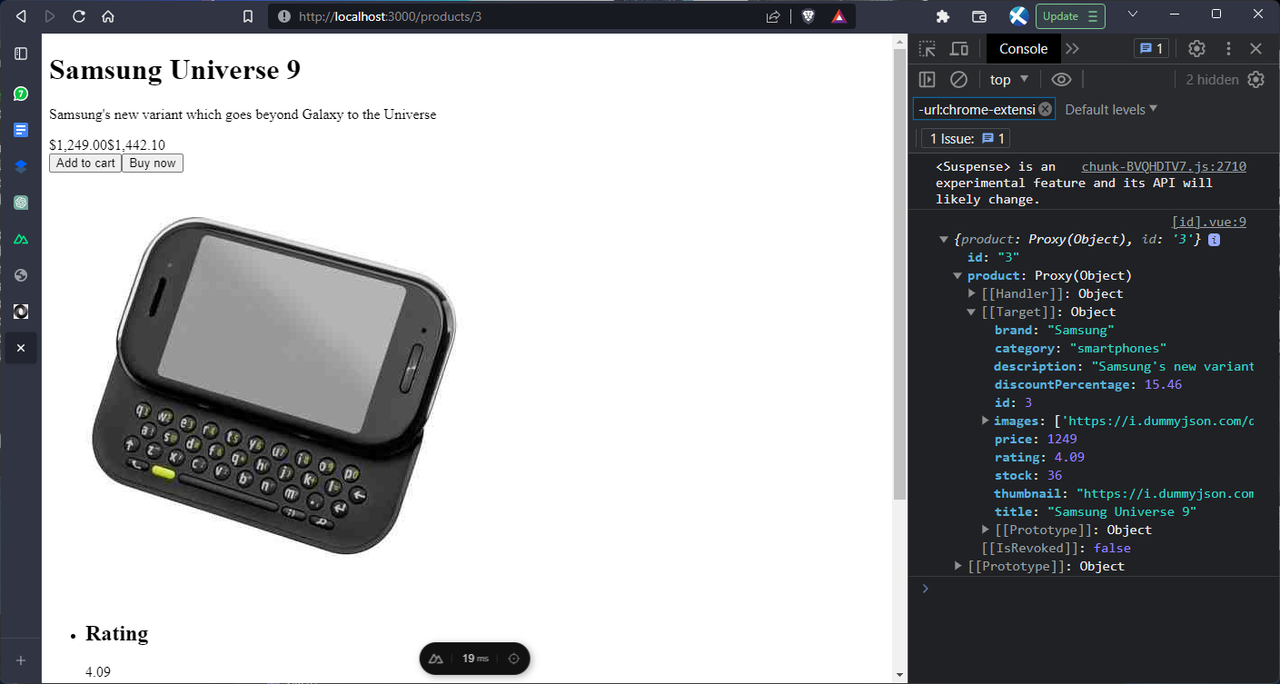Expand the images array in the console
The height and width of the screenshot is (684, 1280).
point(985,420)
